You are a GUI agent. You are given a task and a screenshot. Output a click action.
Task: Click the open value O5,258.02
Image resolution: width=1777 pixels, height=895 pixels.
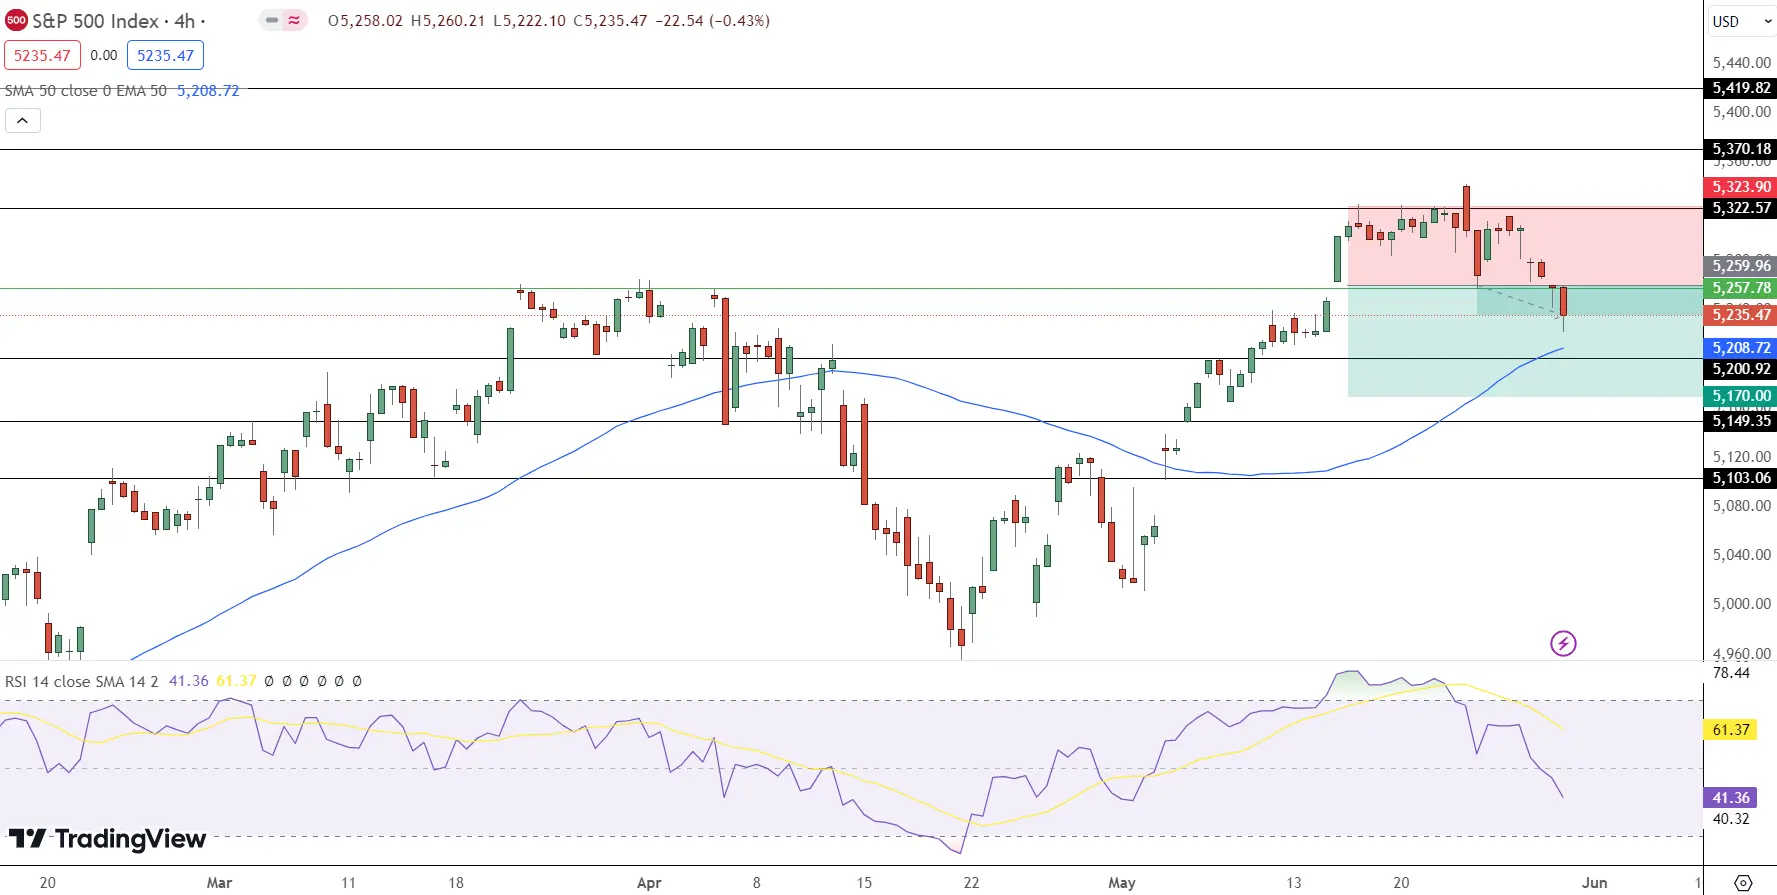click(x=365, y=21)
